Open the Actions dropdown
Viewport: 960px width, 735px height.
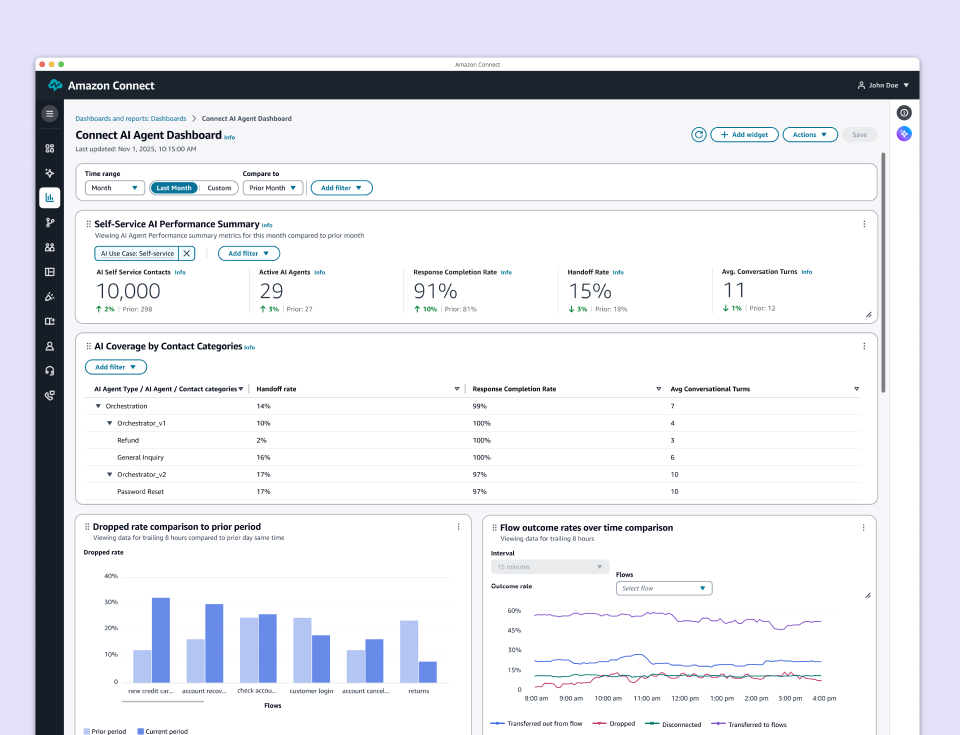coord(810,134)
